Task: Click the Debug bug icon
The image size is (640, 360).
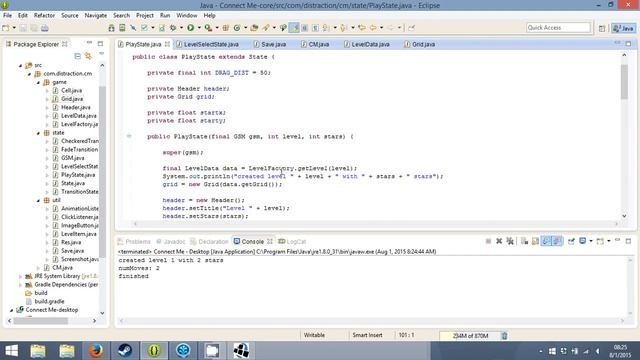Action: click(173, 28)
